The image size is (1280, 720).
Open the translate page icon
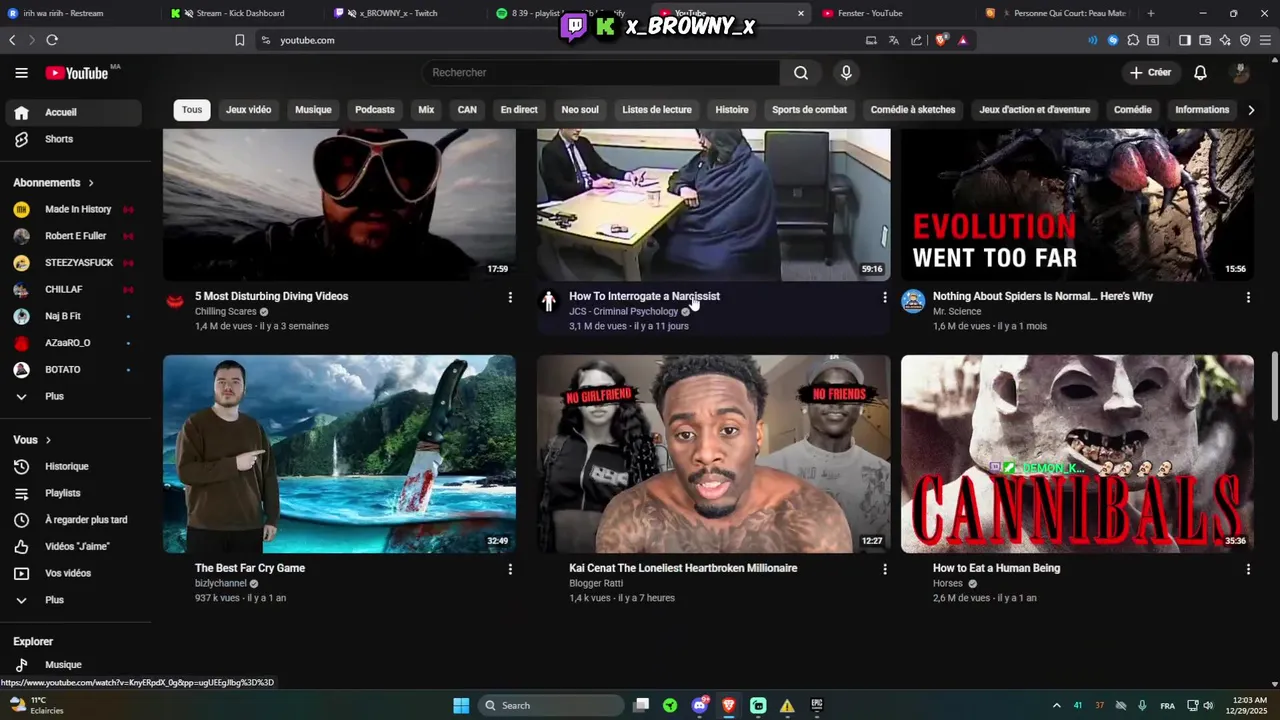894,40
